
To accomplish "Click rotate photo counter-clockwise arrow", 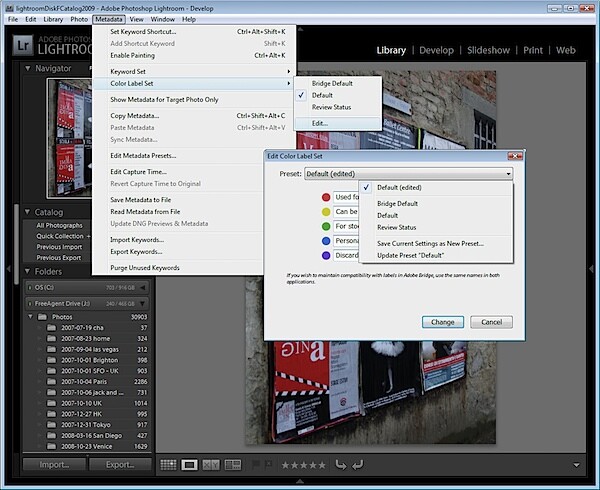I will tap(341, 465).
